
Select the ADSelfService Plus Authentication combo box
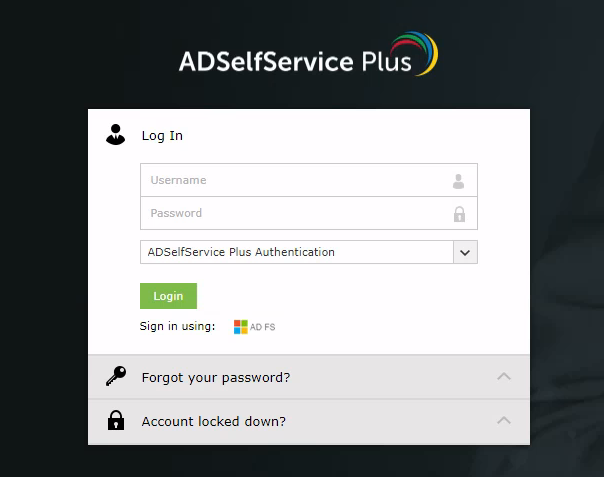309,252
